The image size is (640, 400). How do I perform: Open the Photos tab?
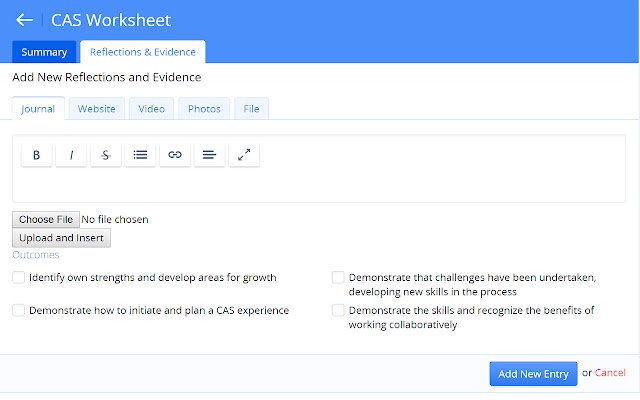204,109
